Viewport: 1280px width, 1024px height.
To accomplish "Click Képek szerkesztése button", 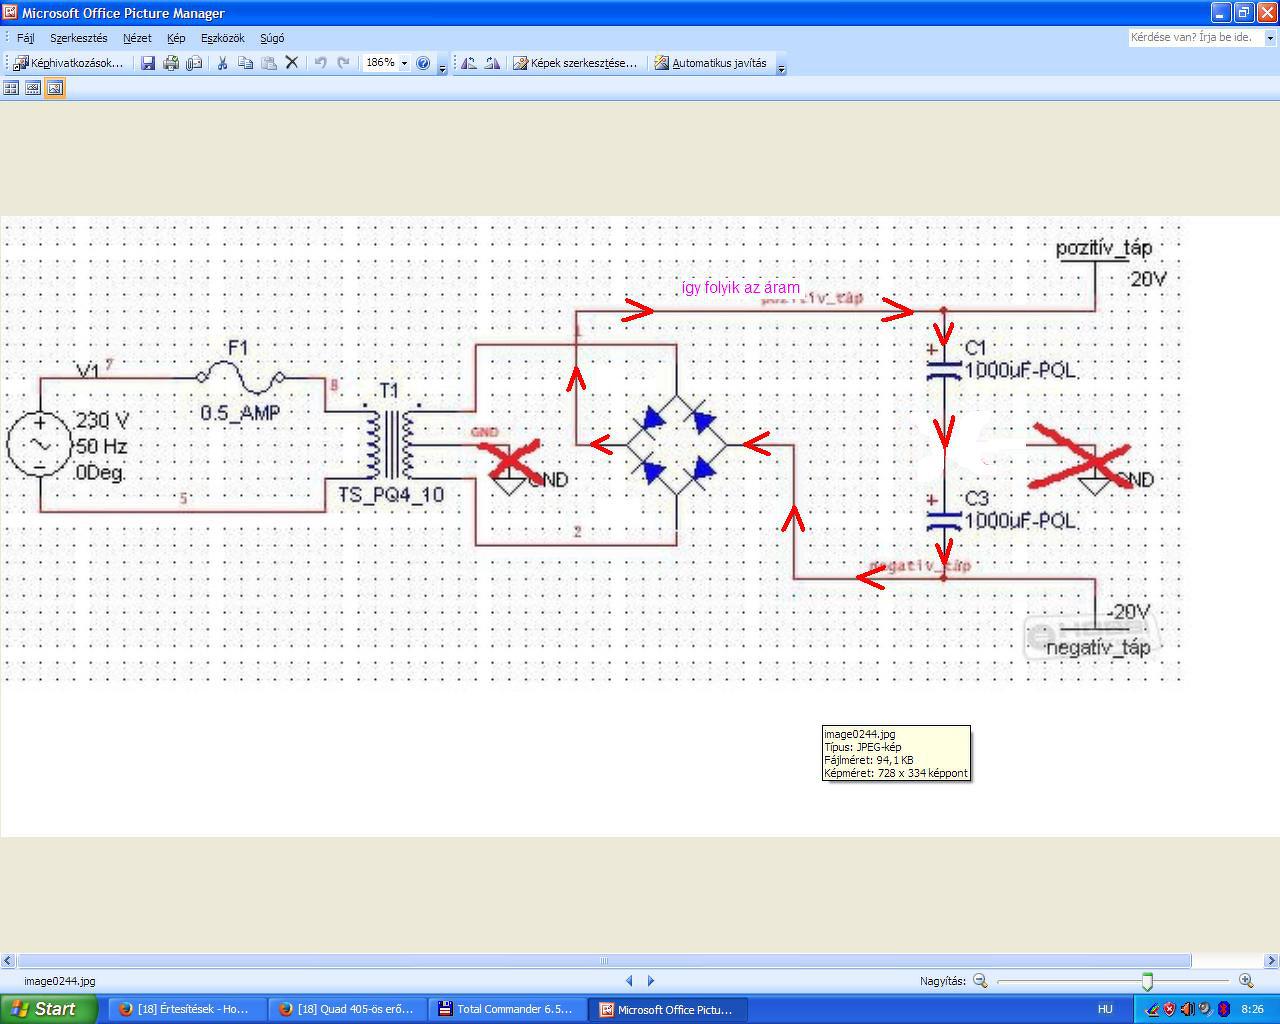I will pos(575,63).
